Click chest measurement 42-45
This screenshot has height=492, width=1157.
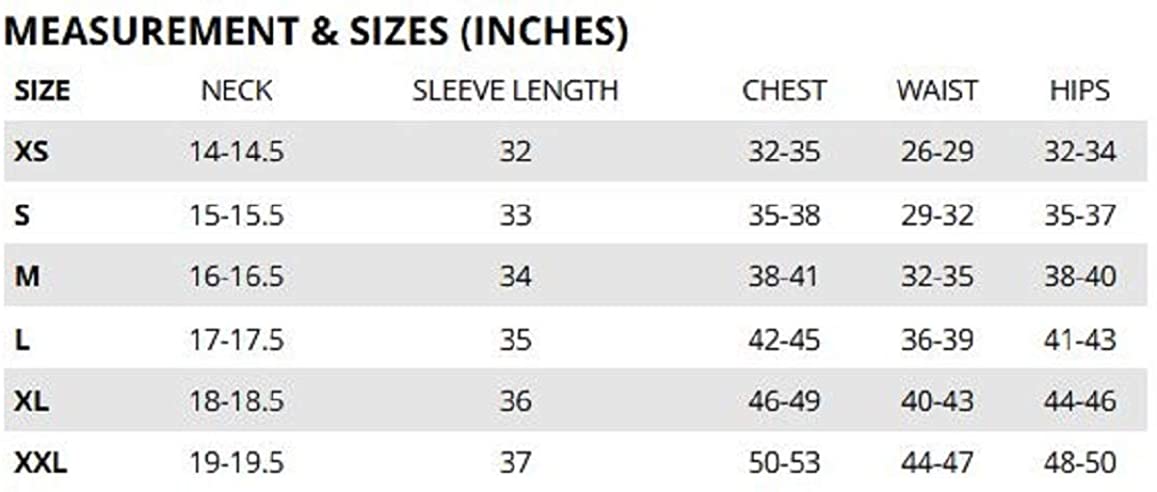(x=784, y=339)
